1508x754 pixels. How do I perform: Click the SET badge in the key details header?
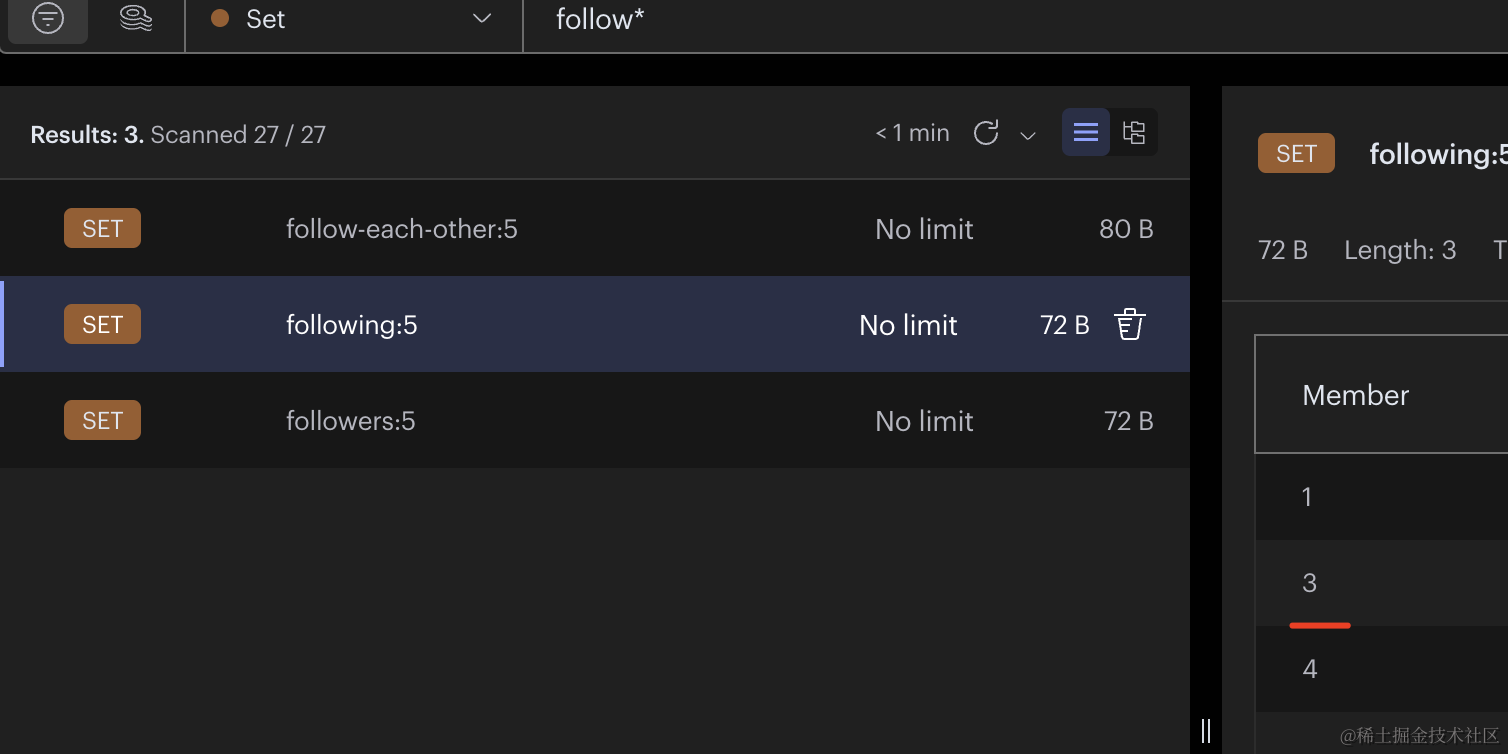pos(1296,153)
